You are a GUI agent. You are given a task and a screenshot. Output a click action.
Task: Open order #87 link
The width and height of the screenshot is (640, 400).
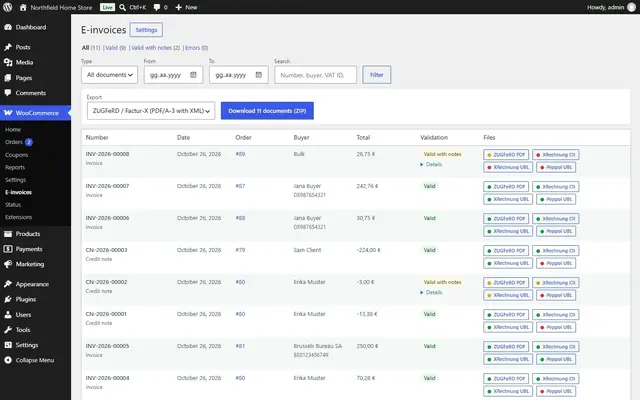(x=240, y=186)
